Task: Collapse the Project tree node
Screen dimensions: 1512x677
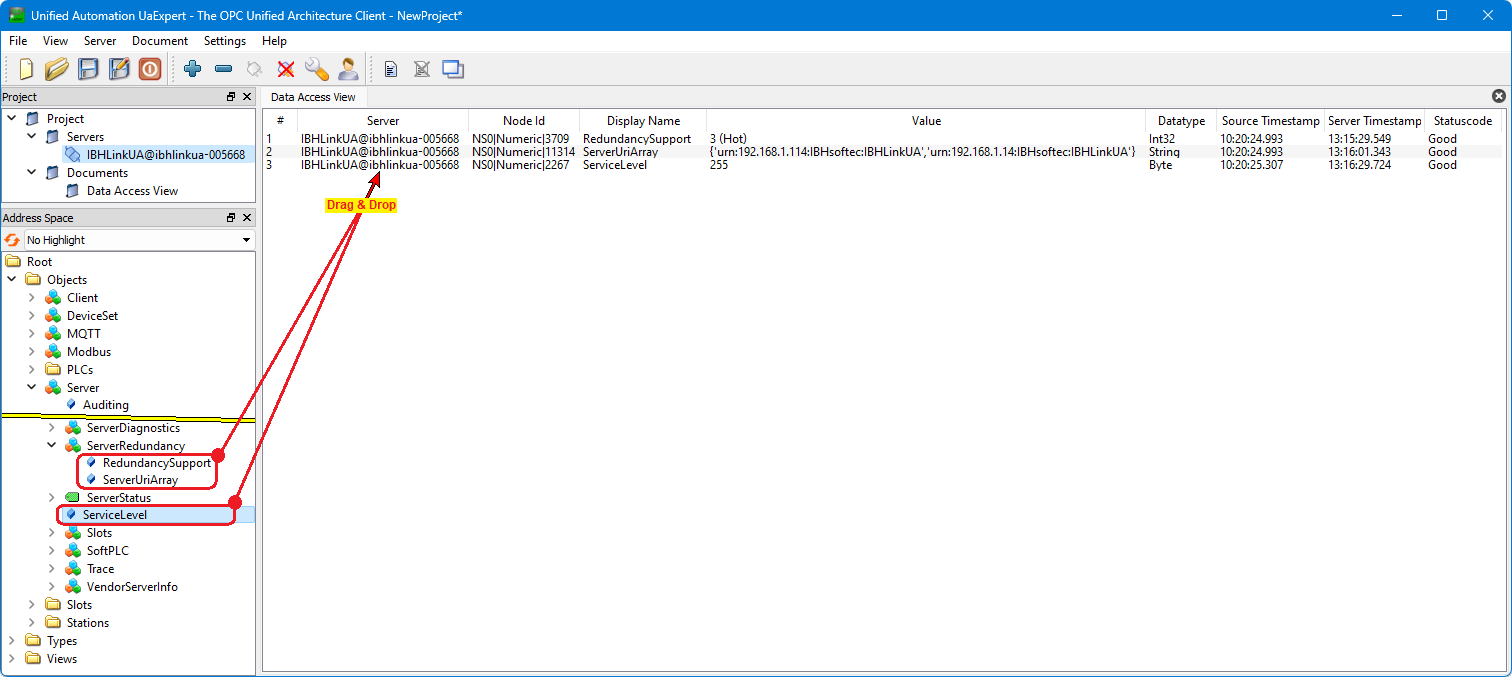Action: 11,119
